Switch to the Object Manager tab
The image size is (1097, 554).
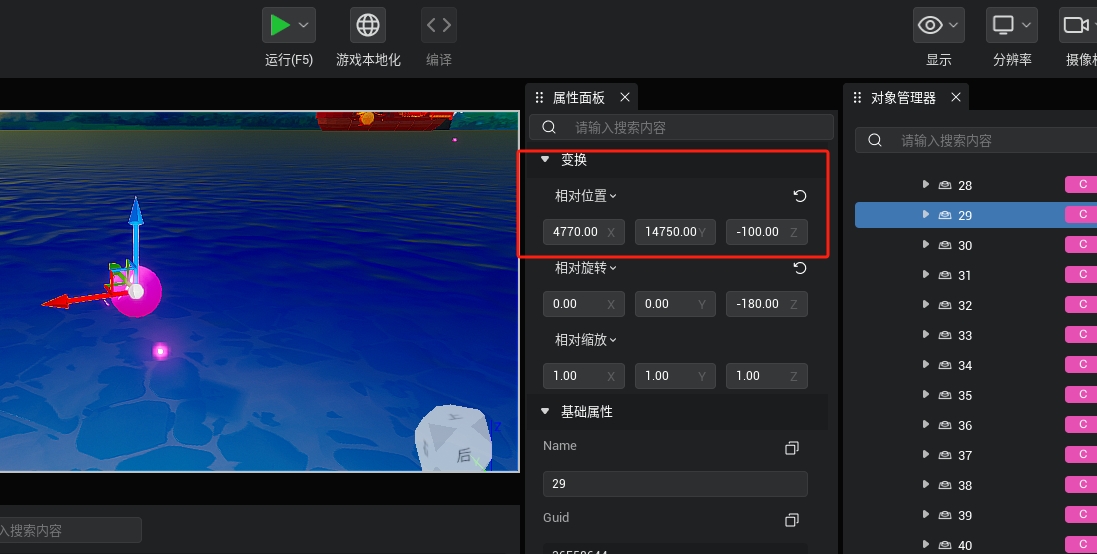(903, 97)
